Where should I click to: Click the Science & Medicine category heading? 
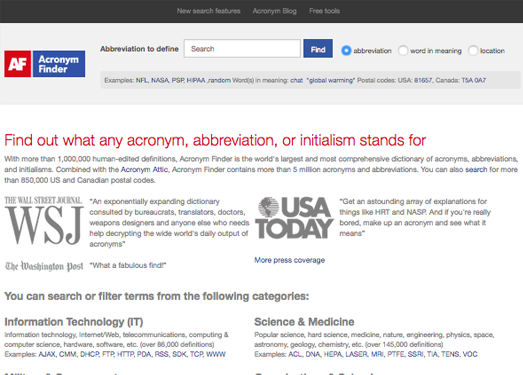[x=304, y=322]
